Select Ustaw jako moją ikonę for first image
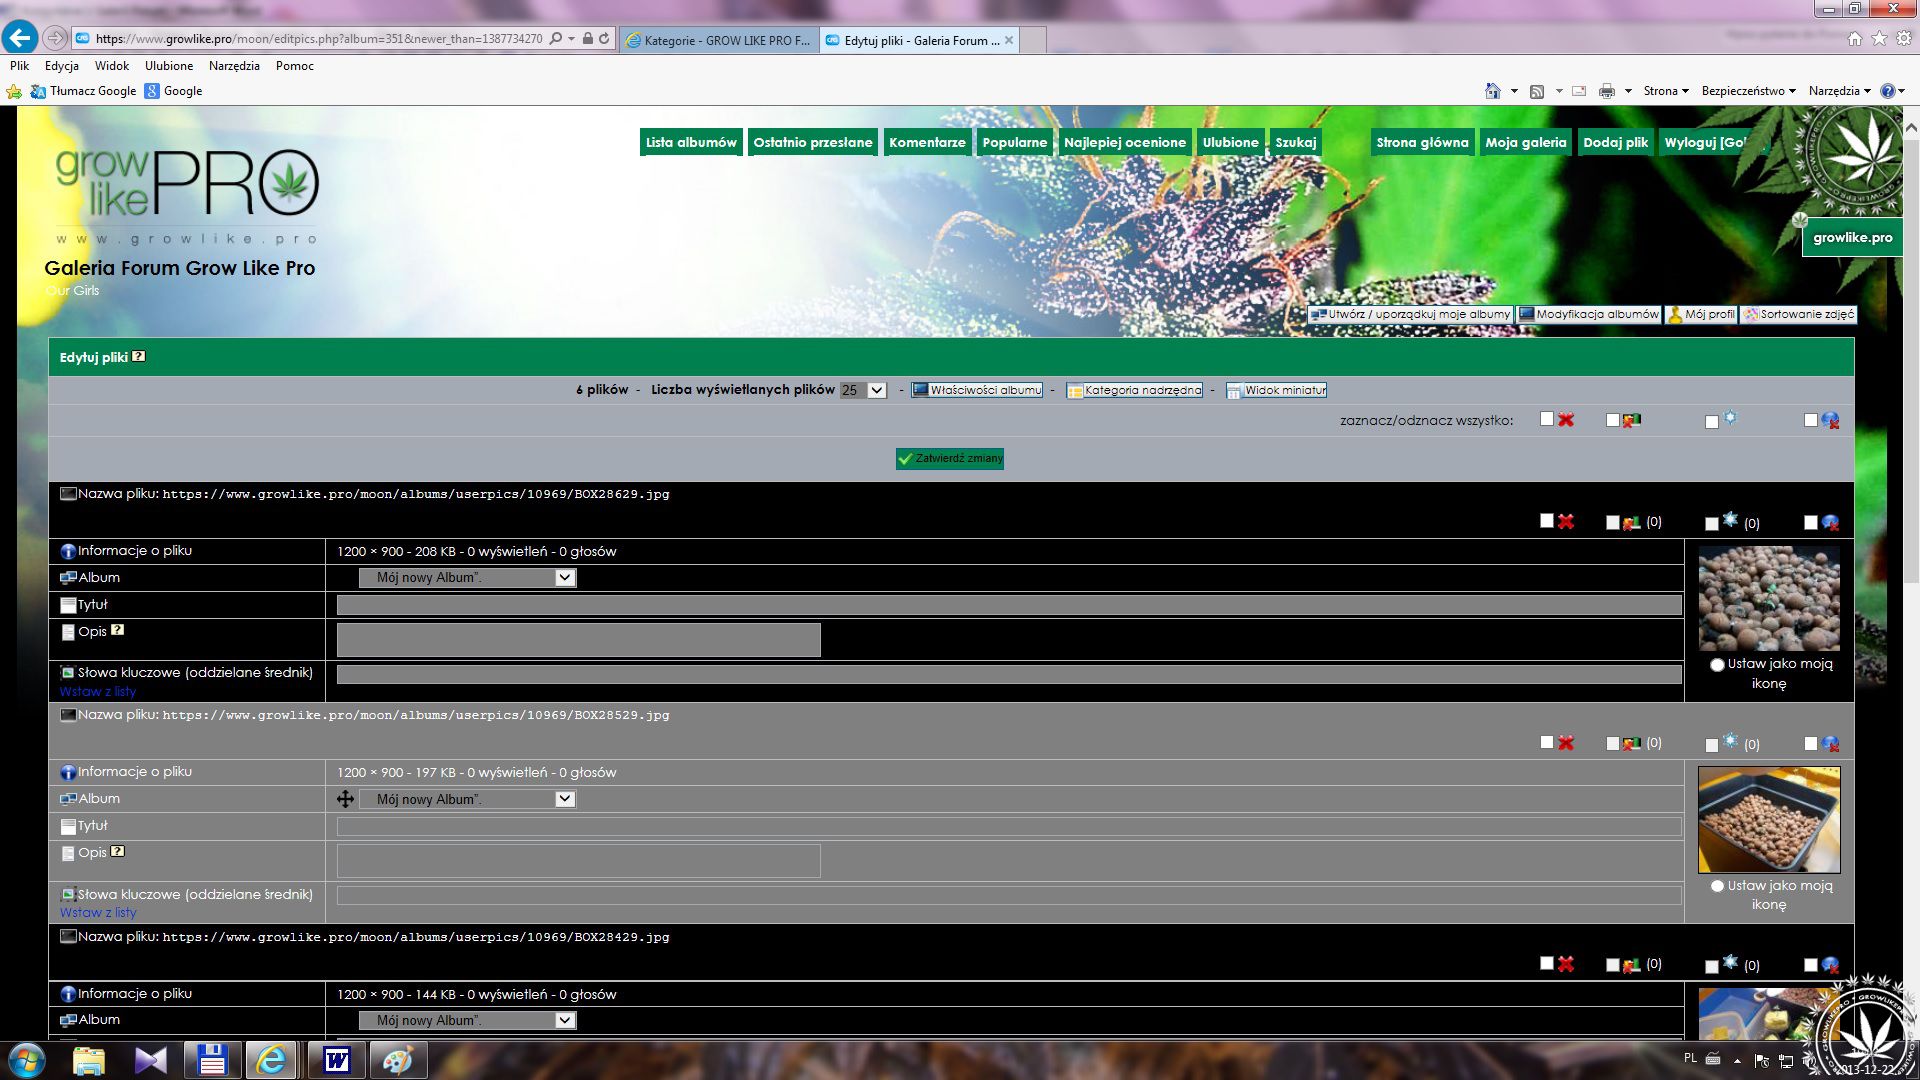 point(1718,665)
